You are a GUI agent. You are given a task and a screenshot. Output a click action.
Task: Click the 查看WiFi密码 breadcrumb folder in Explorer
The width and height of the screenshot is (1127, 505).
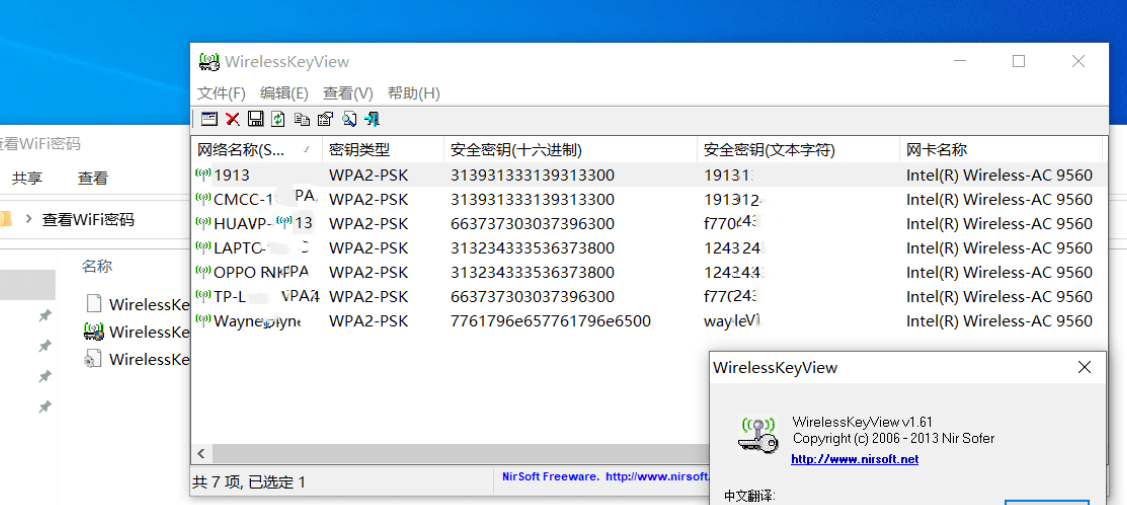pos(88,219)
